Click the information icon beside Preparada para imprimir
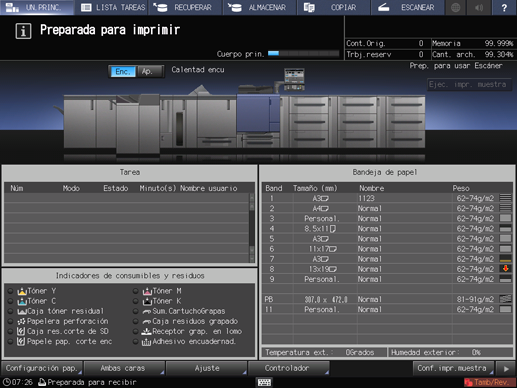The image size is (517, 388). pyautogui.click(x=23, y=31)
